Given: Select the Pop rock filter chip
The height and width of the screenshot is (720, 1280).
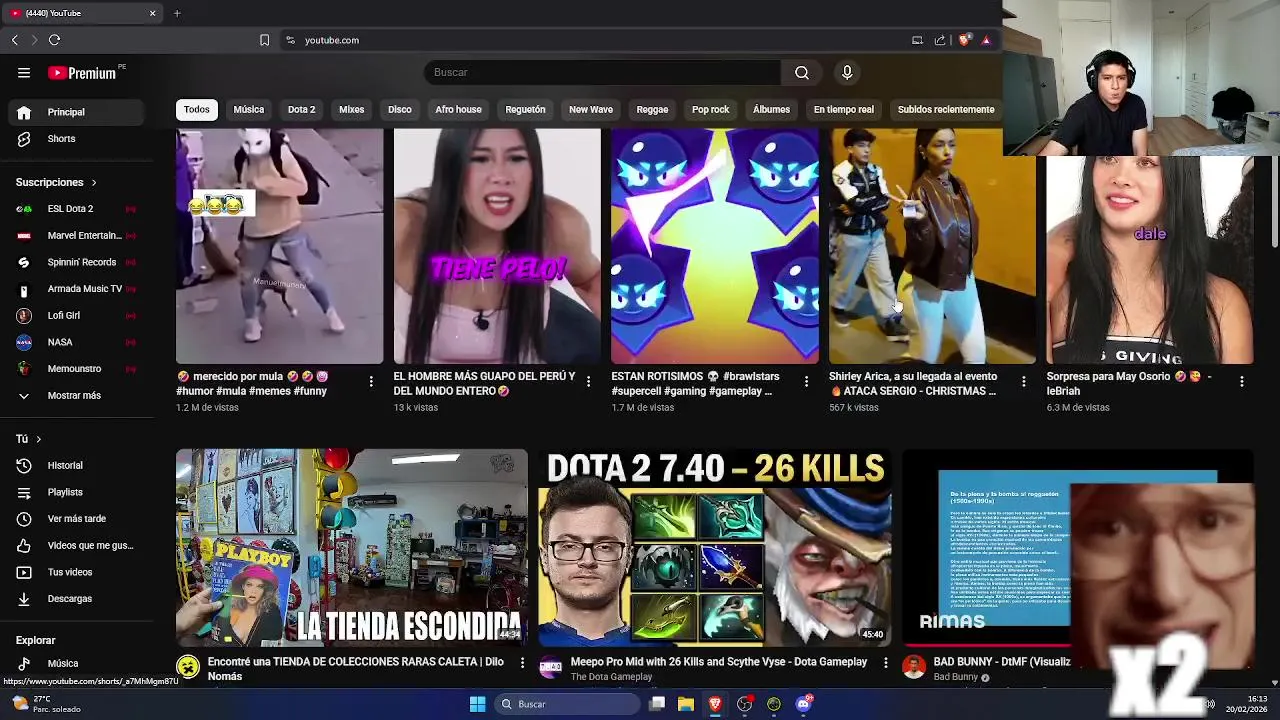Looking at the screenshot, I should coord(711,109).
